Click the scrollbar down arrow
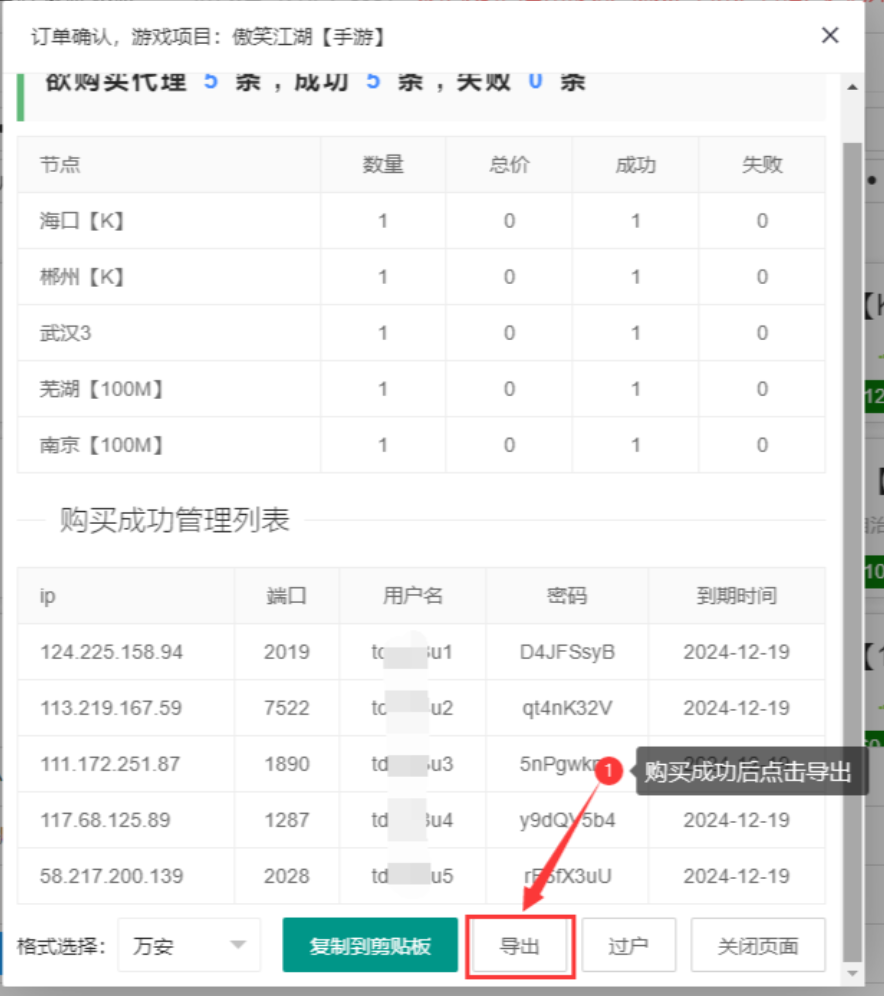The image size is (884, 996). click(x=852, y=973)
